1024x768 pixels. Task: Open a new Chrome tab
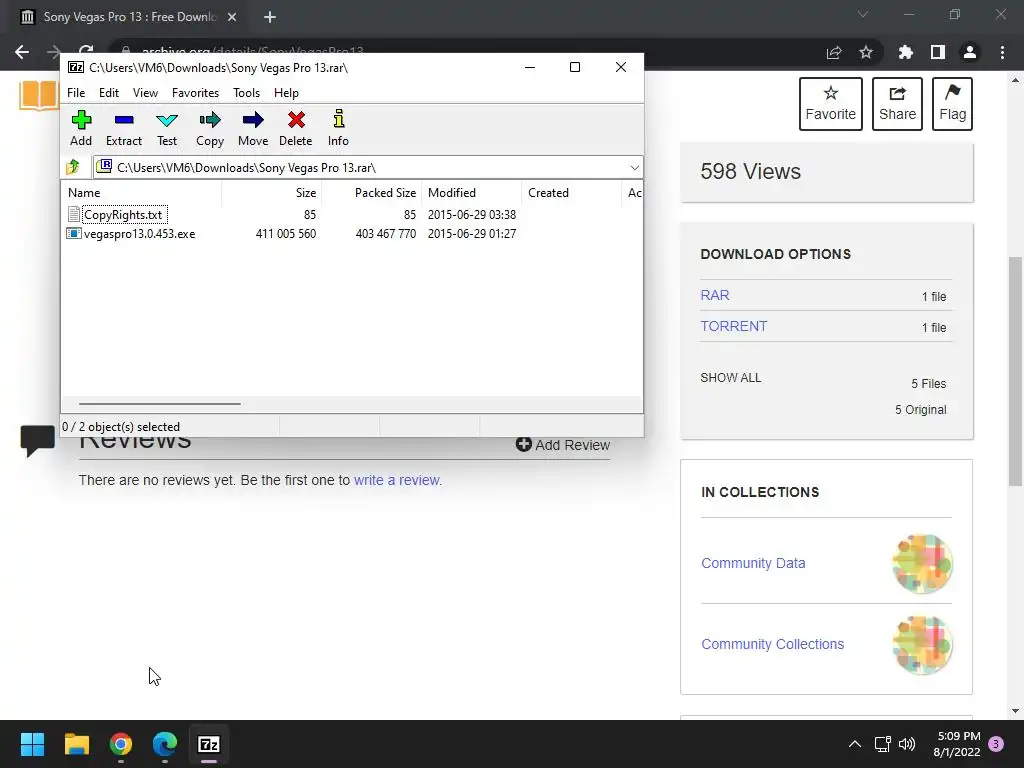(x=270, y=17)
